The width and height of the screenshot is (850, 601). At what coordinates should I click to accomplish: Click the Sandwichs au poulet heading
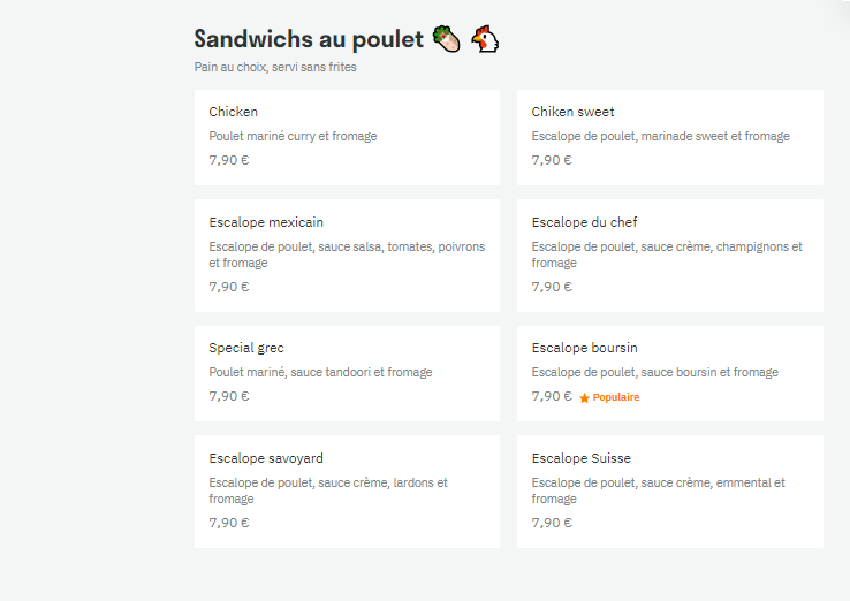[309, 39]
